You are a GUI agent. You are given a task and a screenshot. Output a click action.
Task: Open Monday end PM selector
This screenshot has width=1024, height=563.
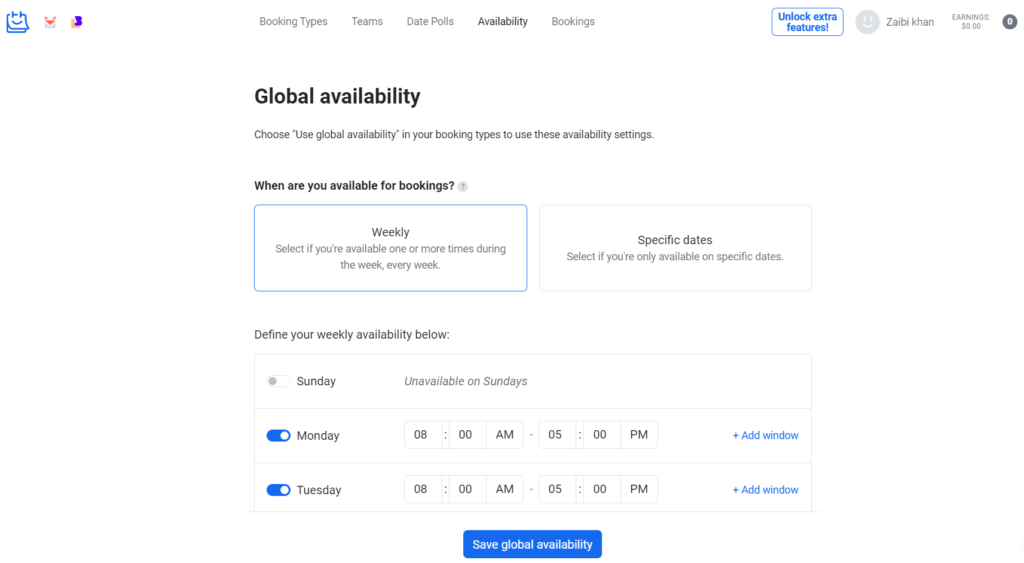(639, 435)
